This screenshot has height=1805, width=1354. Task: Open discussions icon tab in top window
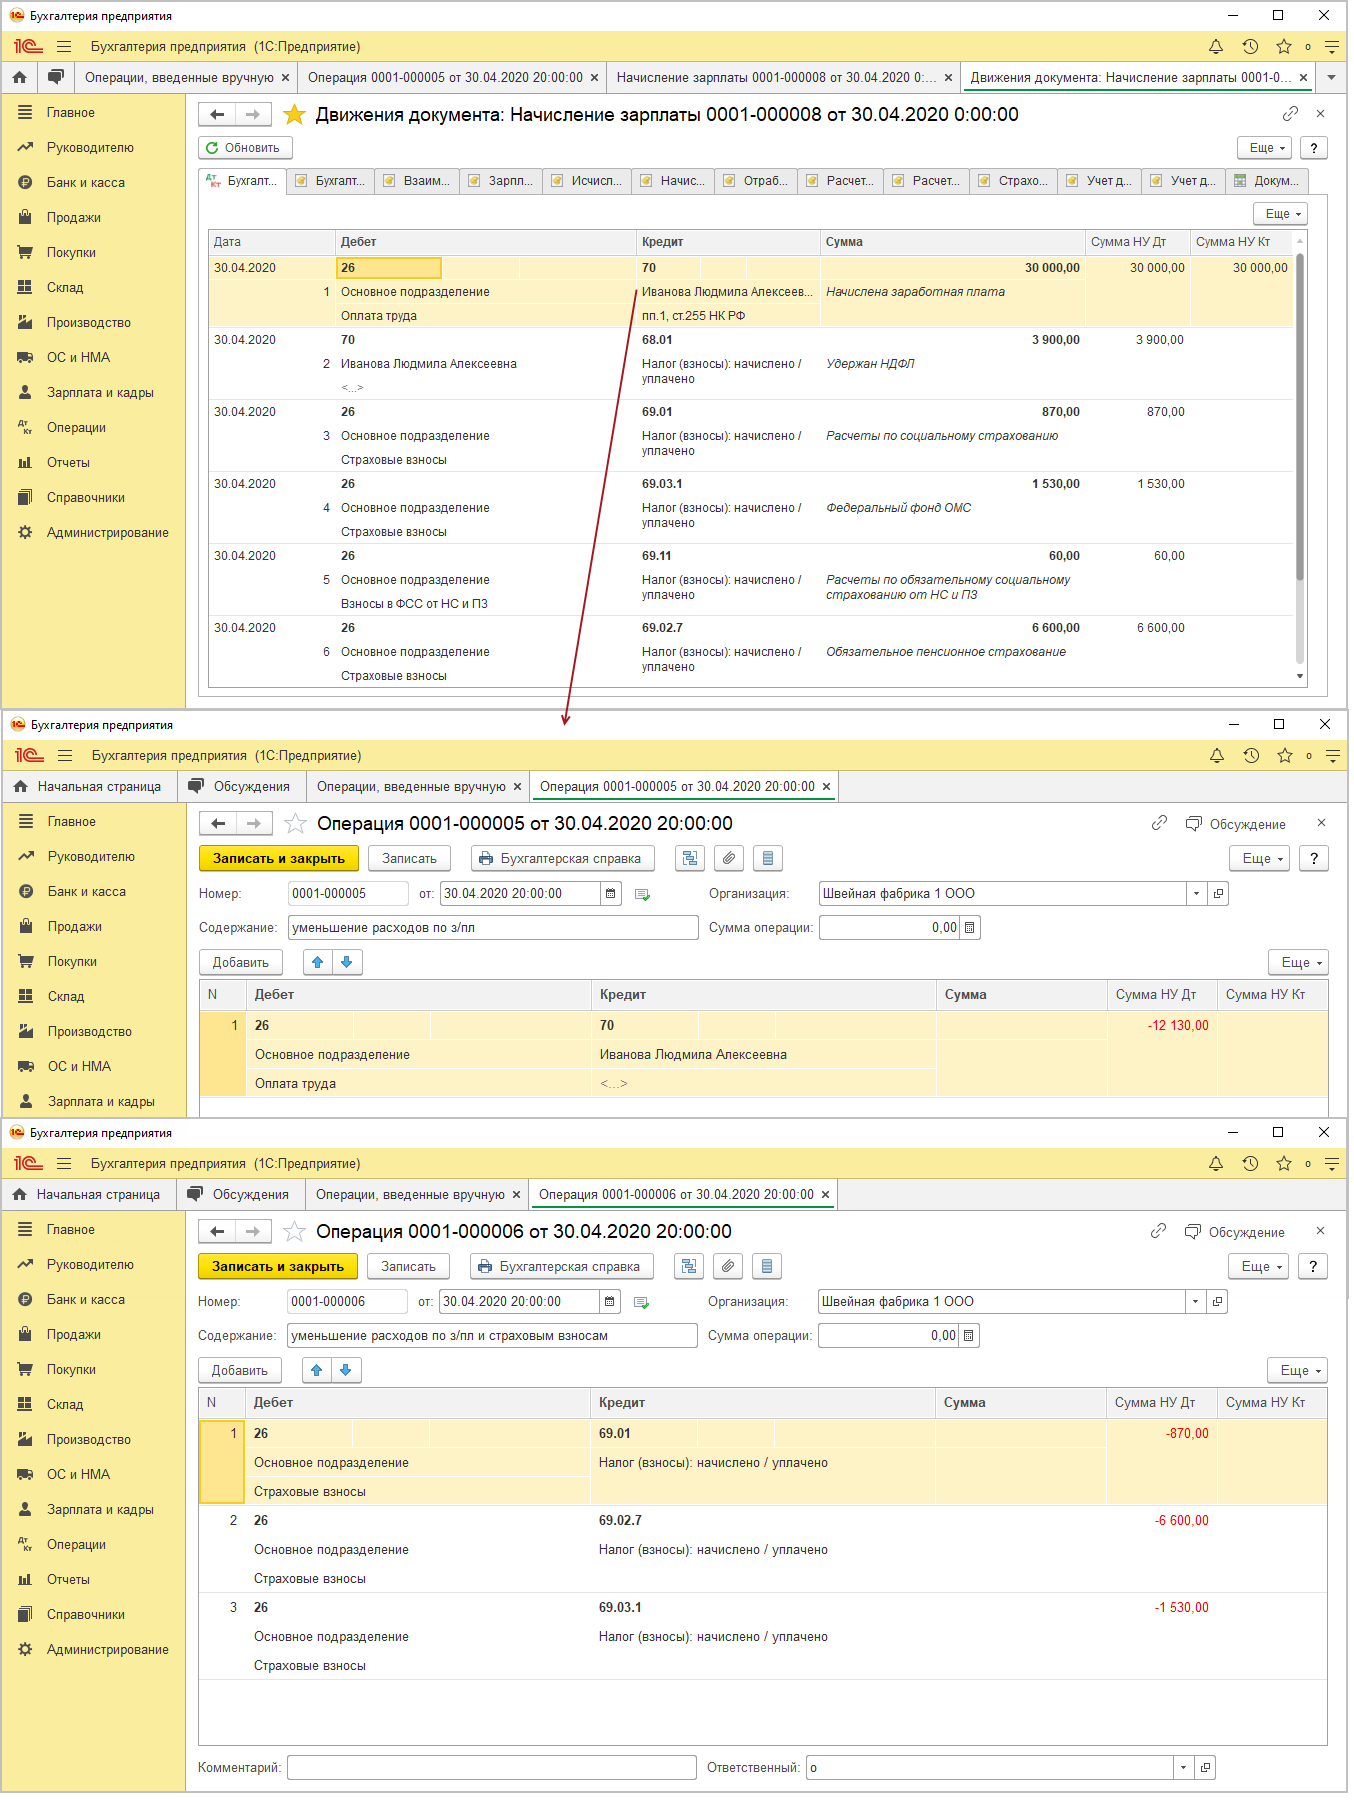click(56, 77)
